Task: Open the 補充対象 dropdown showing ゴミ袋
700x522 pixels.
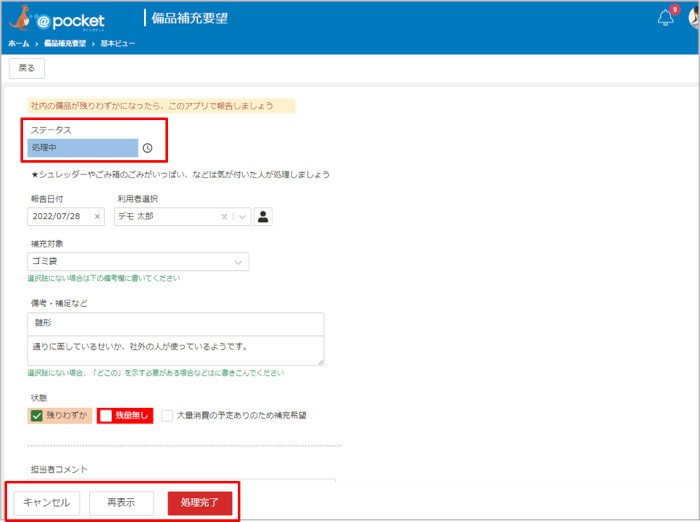Action: (138, 262)
